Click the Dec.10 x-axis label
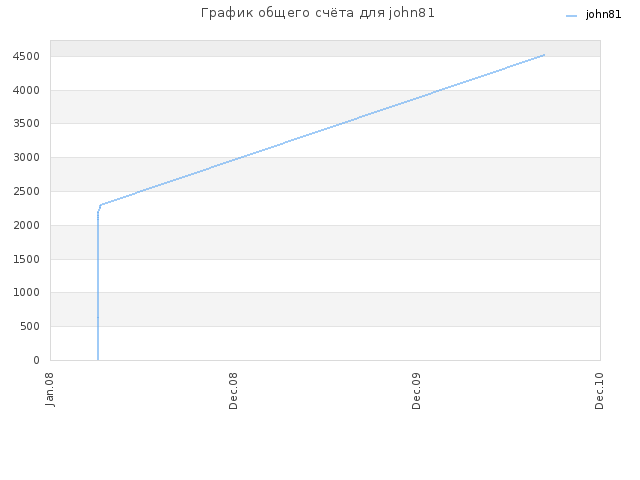This screenshot has height=480, width=640. coord(599,391)
